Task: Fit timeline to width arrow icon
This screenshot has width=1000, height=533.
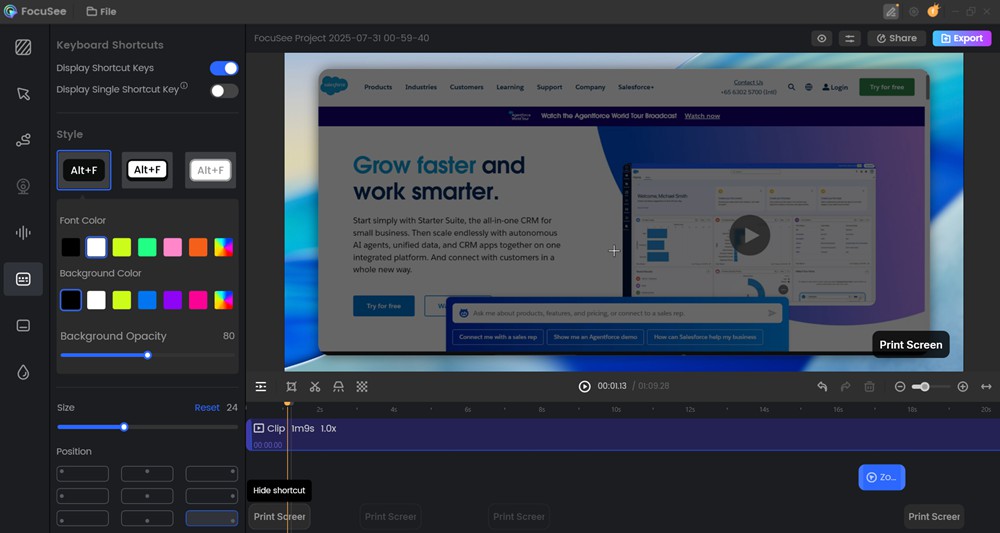Action: [986, 386]
